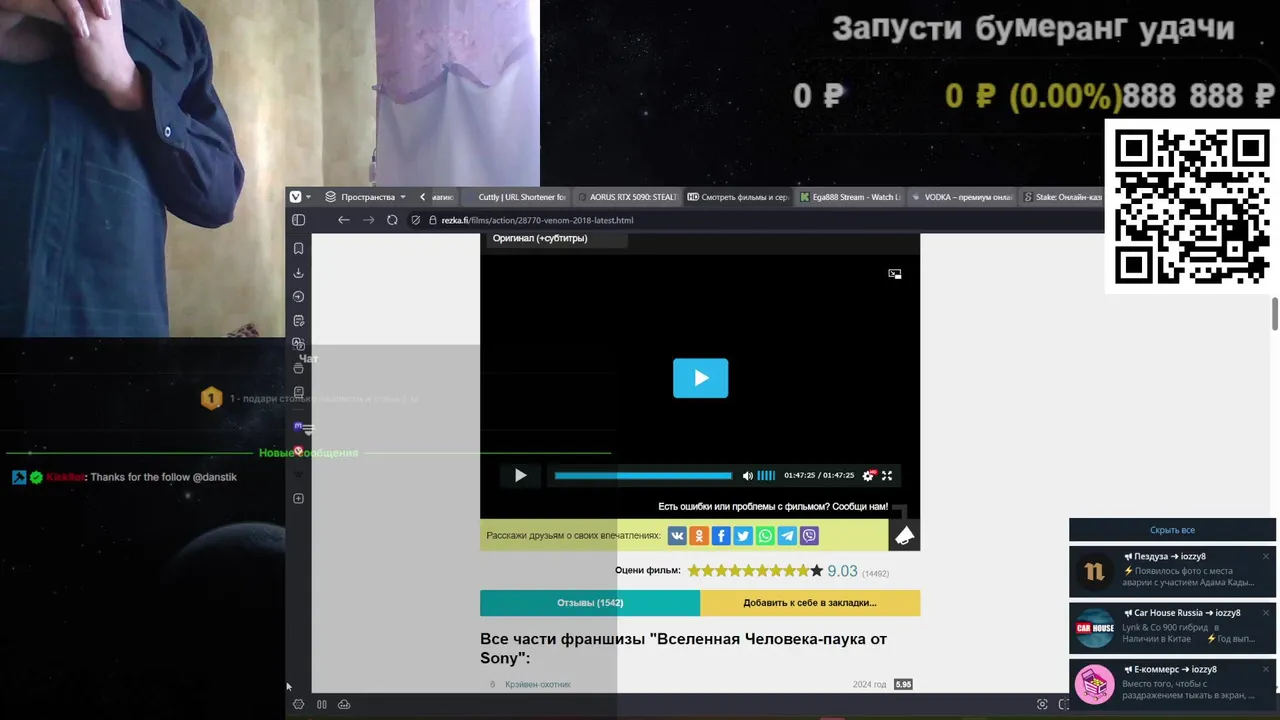Open the Vivaldi main menu icon

click(x=296, y=197)
